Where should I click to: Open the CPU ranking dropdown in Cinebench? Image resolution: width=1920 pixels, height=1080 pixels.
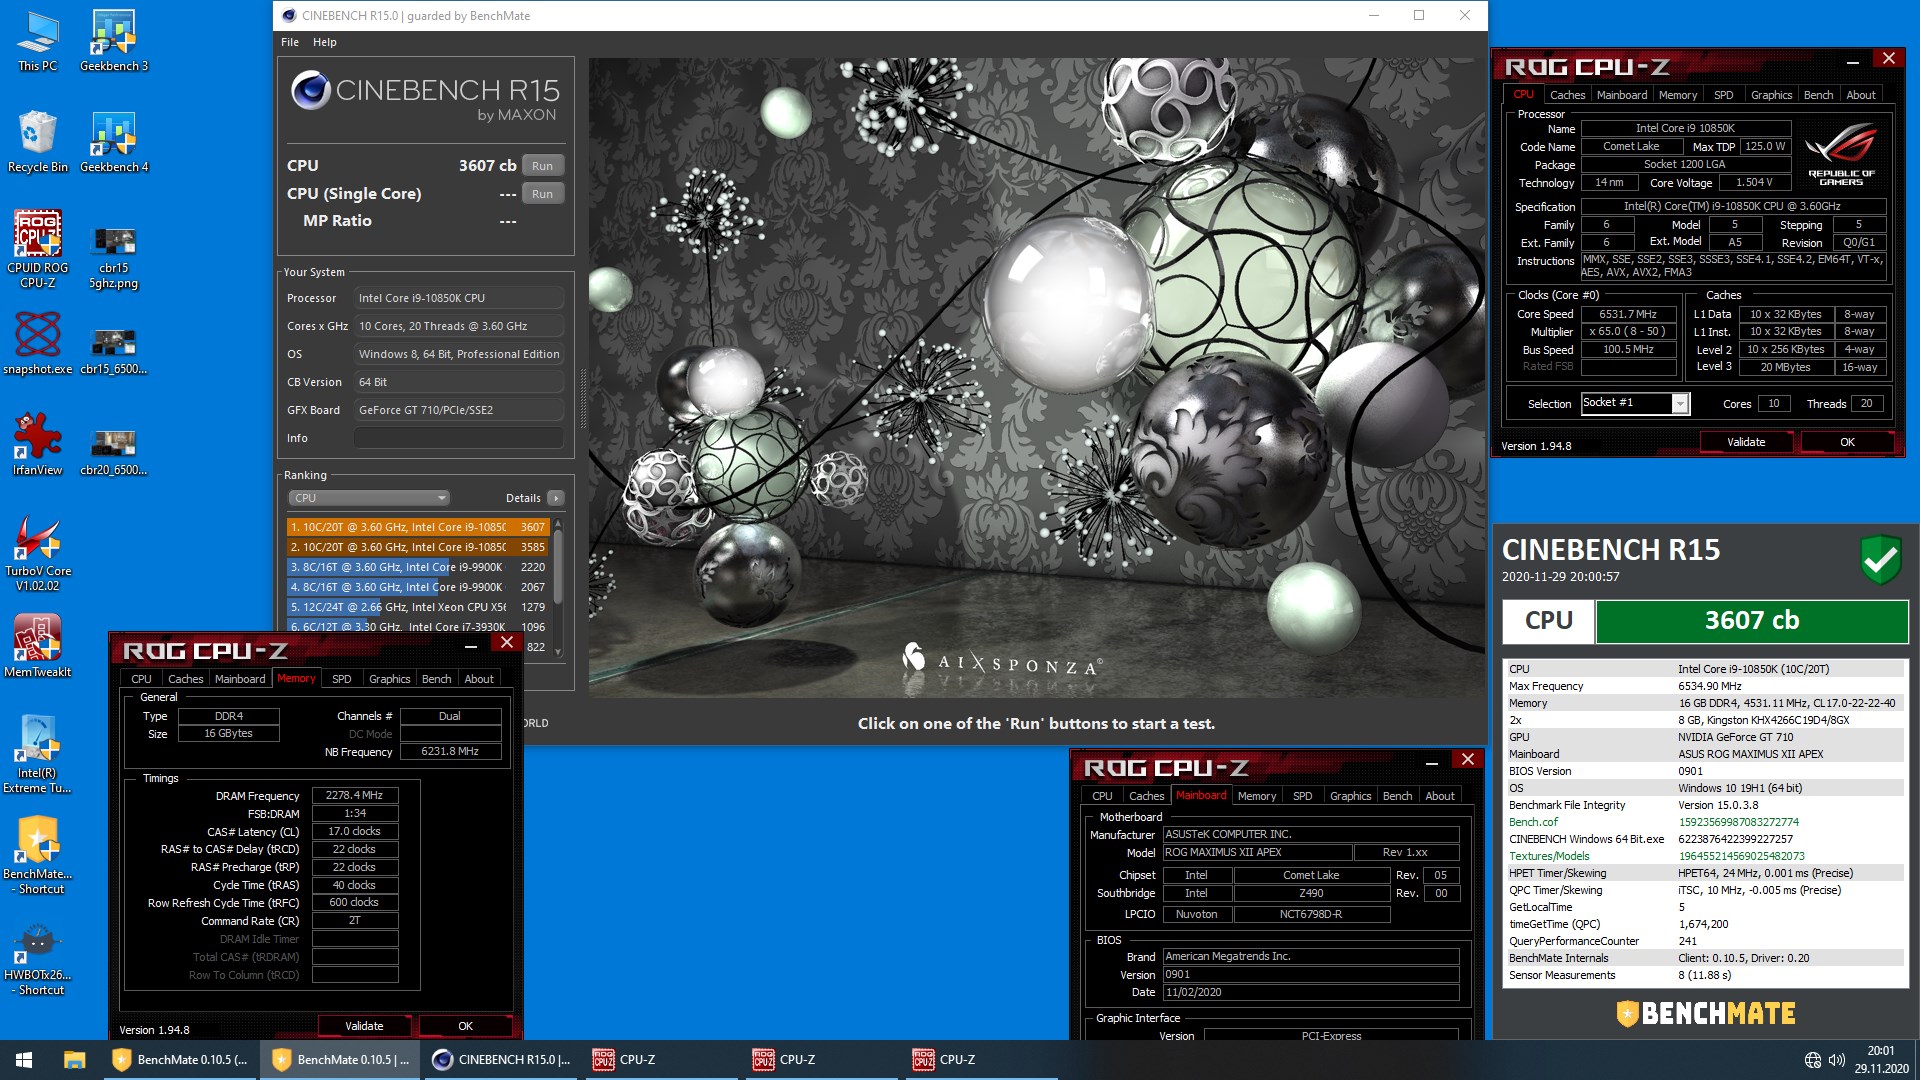(x=368, y=498)
